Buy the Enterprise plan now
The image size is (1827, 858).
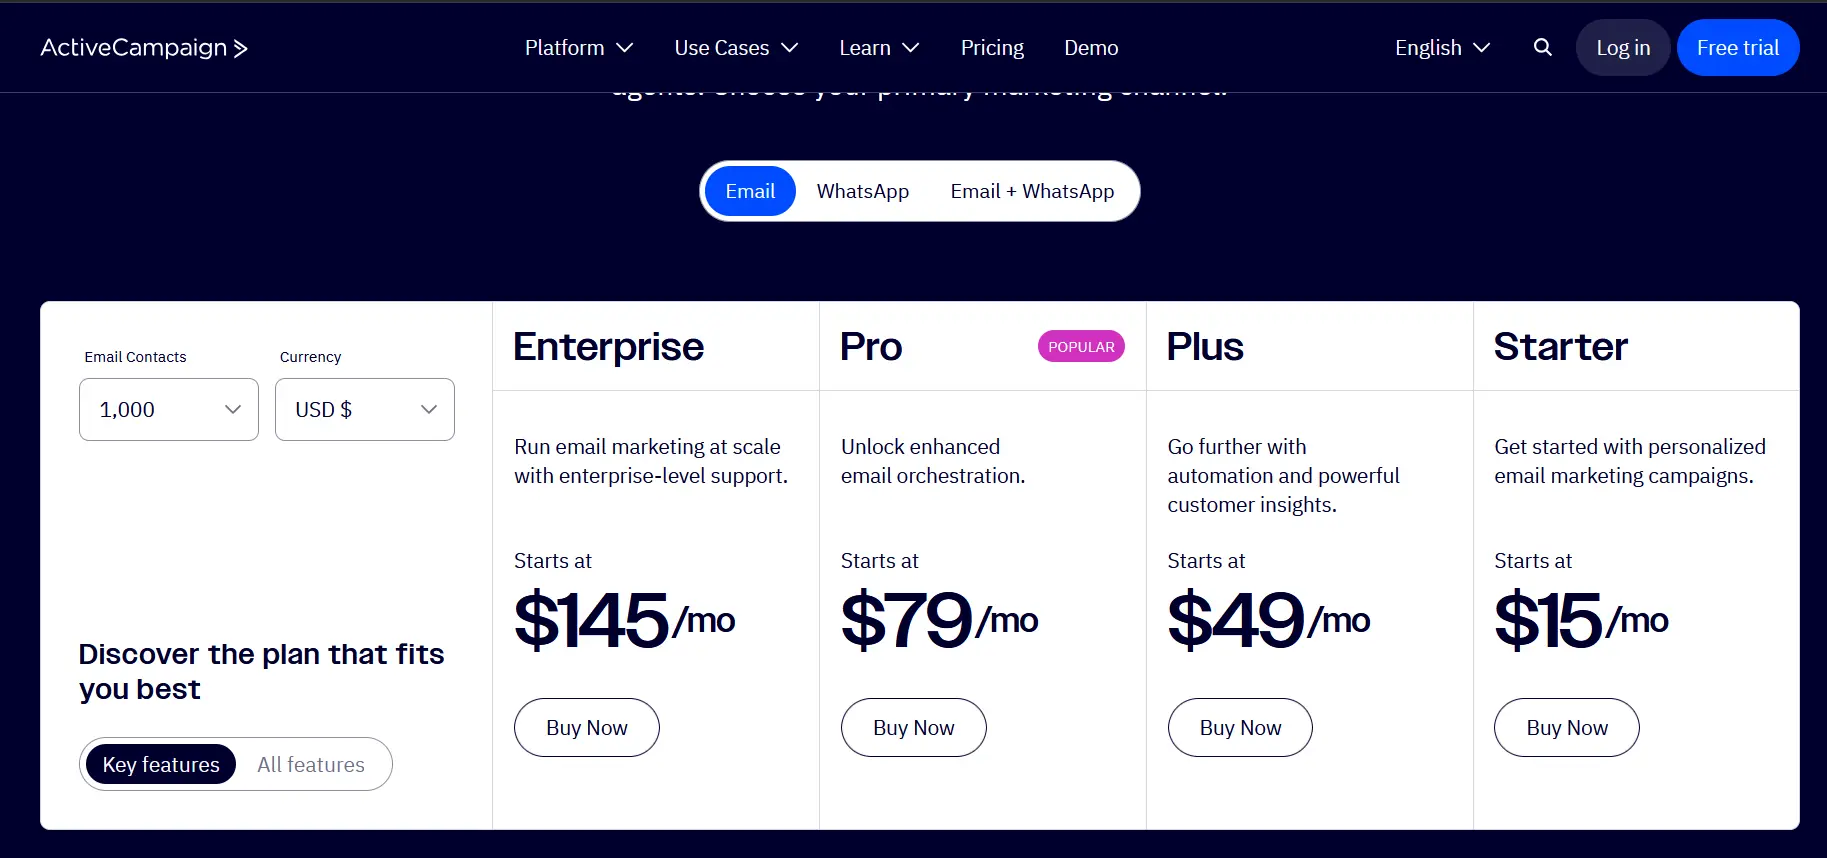coord(587,728)
